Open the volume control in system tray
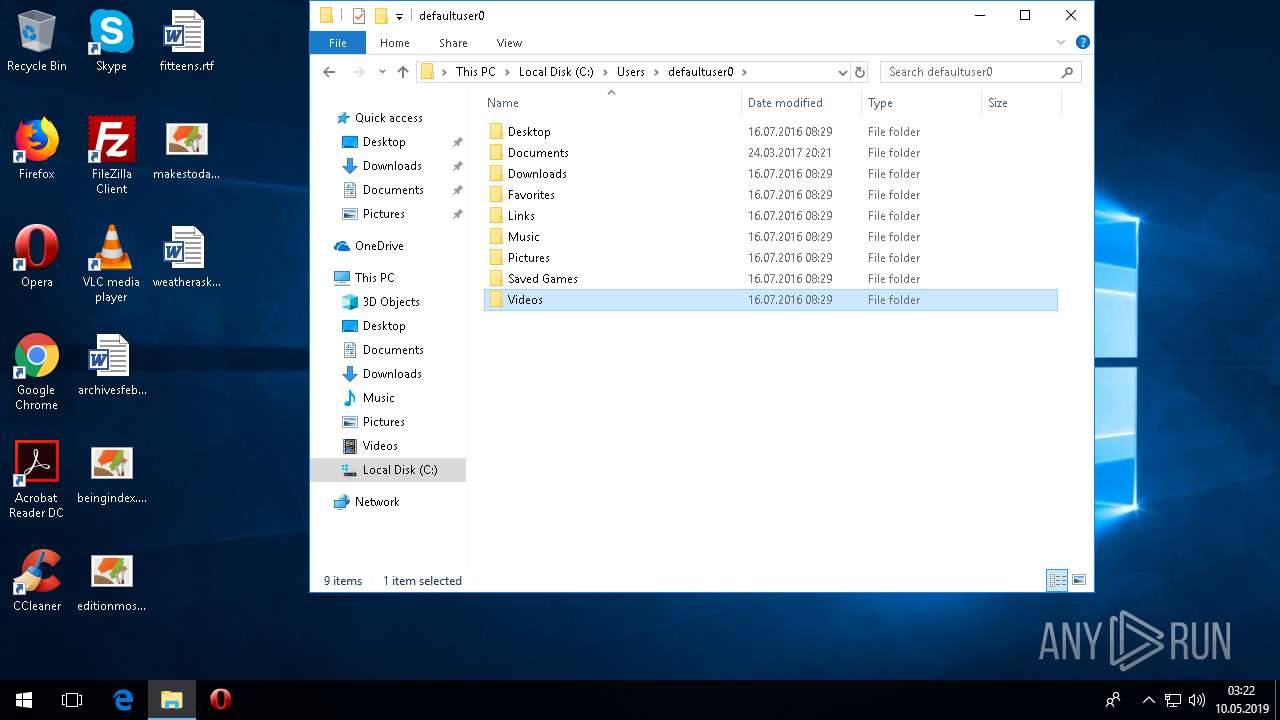Image resolution: width=1280 pixels, height=720 pixels. pos(1197,700)
